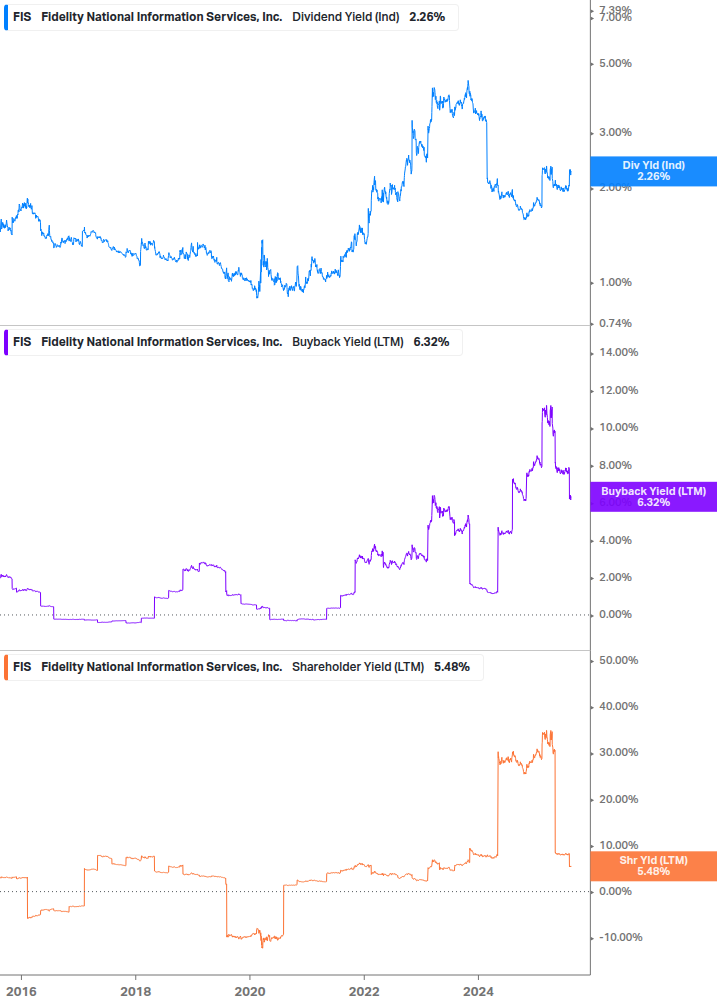Screen dimensions: 717x1005
Task: Click the Shareholder Yield (LTM) legend label
Action: tap(358, 667)
